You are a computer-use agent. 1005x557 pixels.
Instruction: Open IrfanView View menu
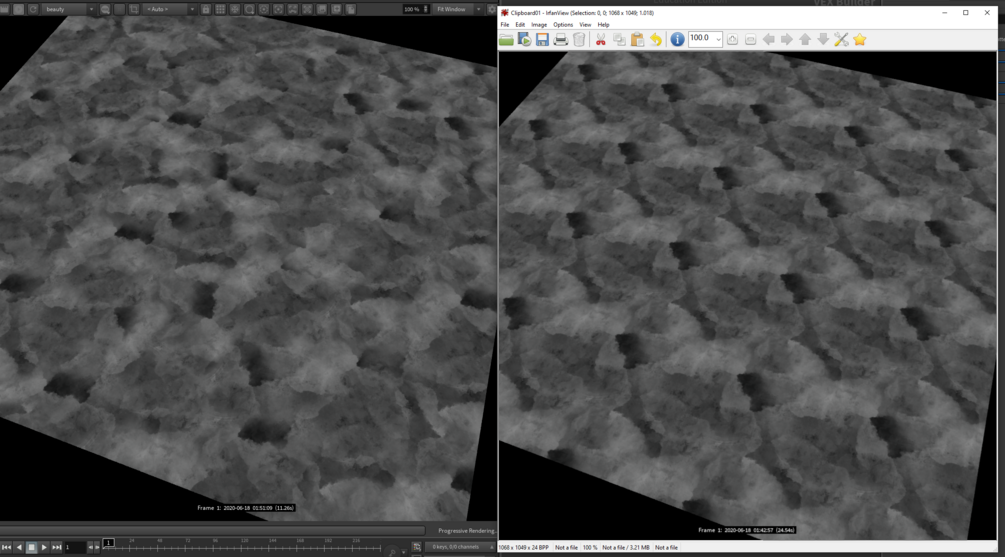(585, 25)
